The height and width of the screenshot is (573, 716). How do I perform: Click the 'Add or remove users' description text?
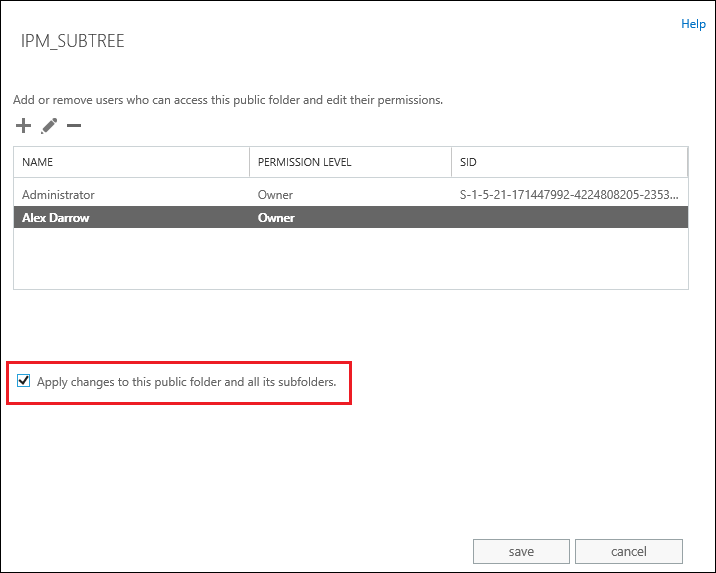[228, 100]
